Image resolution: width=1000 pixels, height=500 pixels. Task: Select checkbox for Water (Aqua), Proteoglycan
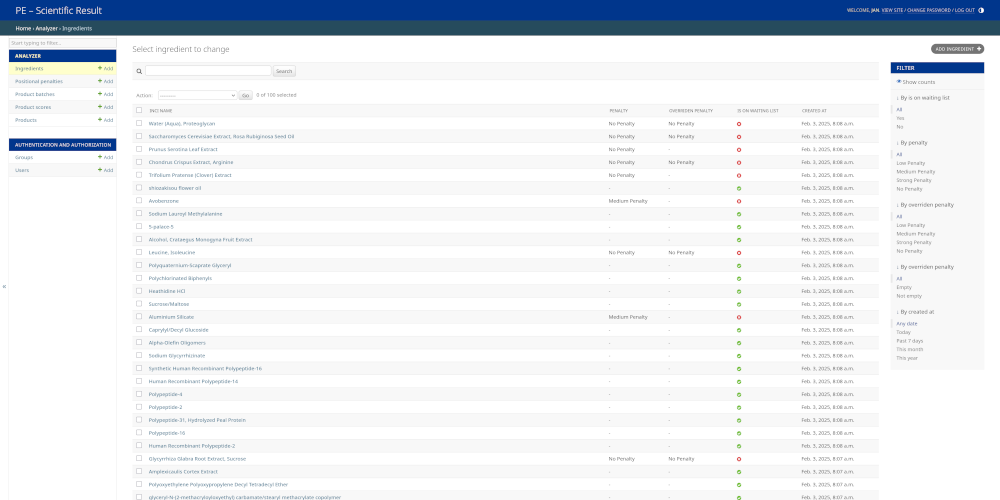pyautogui.click(x=139, y=123)
